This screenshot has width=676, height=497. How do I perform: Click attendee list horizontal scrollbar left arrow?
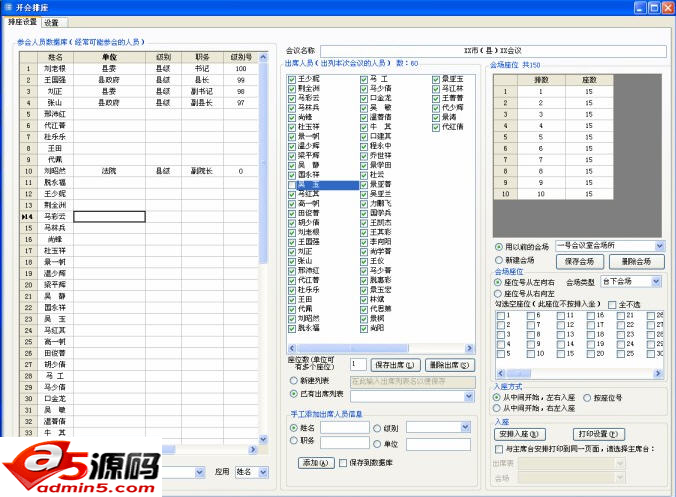point(292,348)
